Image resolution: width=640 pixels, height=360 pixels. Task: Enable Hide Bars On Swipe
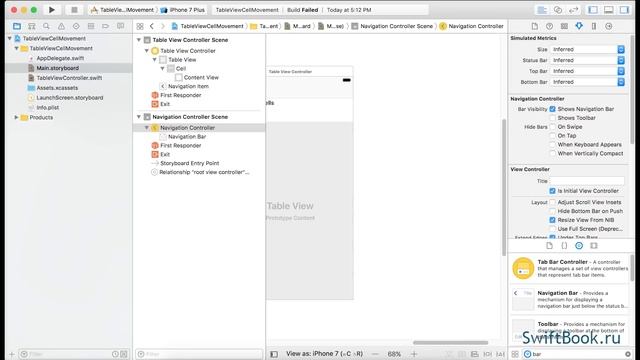click(x=552, y=127)
